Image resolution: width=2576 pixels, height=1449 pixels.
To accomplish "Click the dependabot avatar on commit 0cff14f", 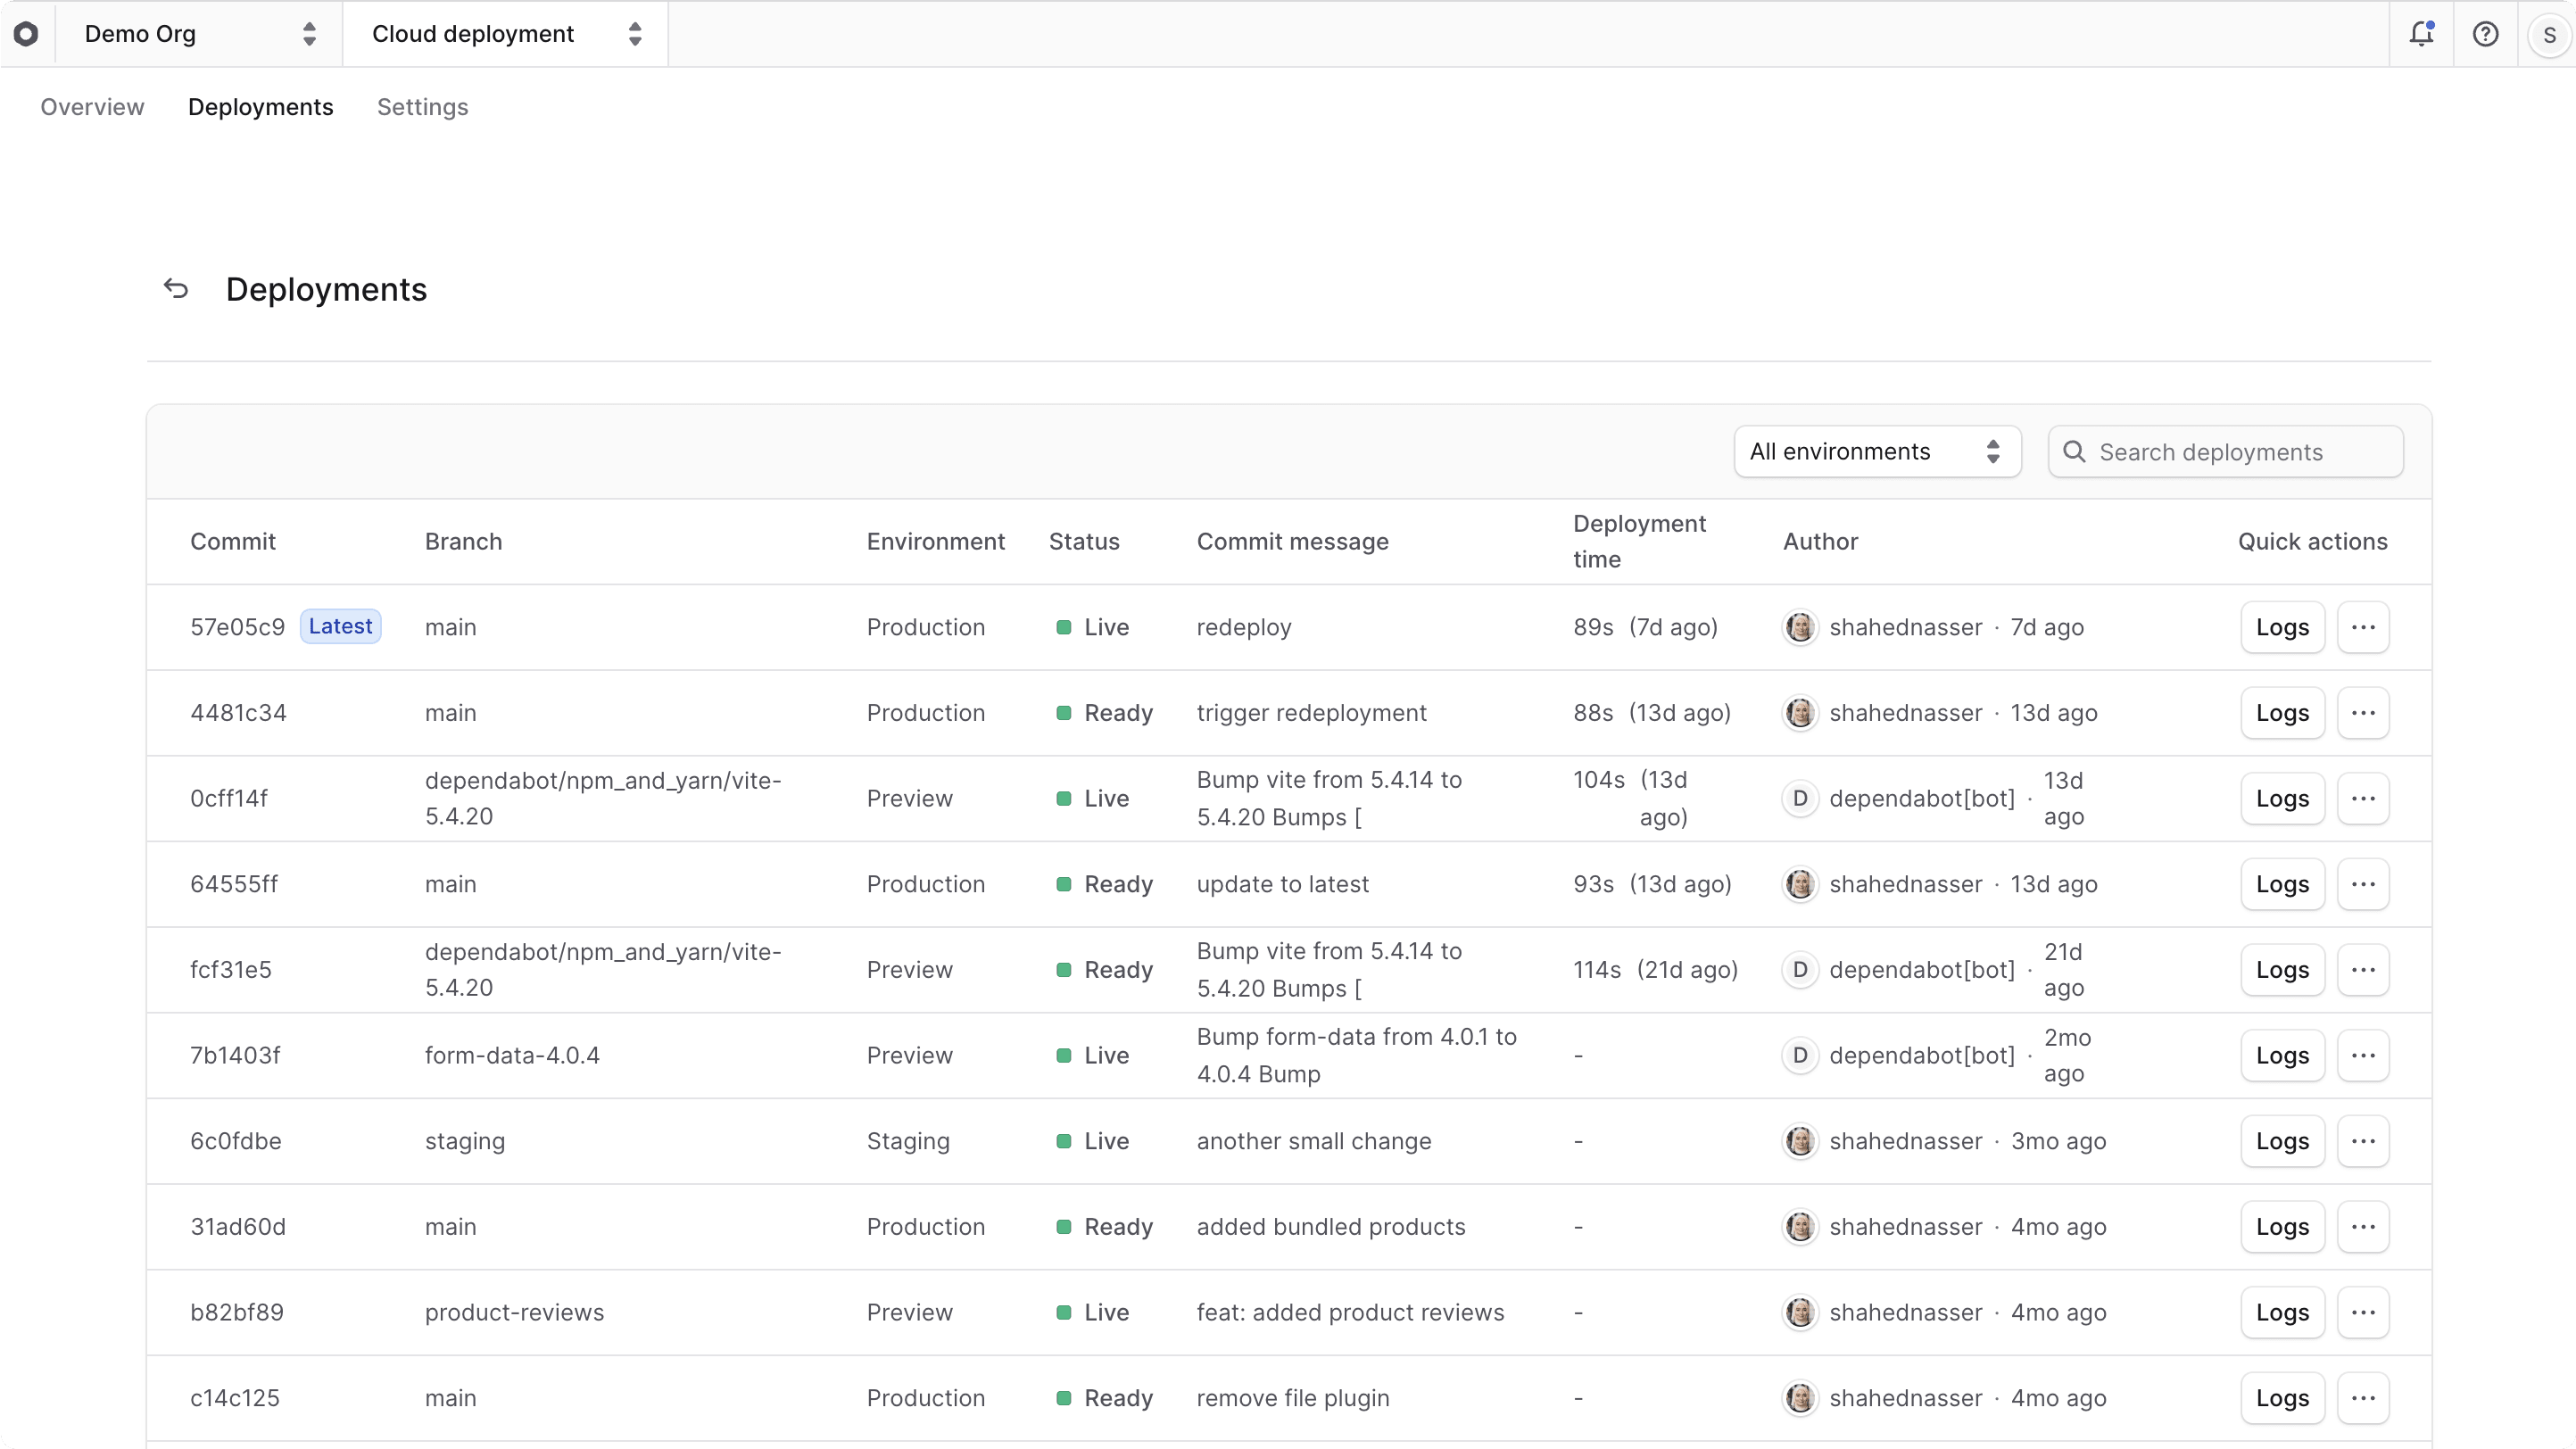I will [x=1800, y=798].
